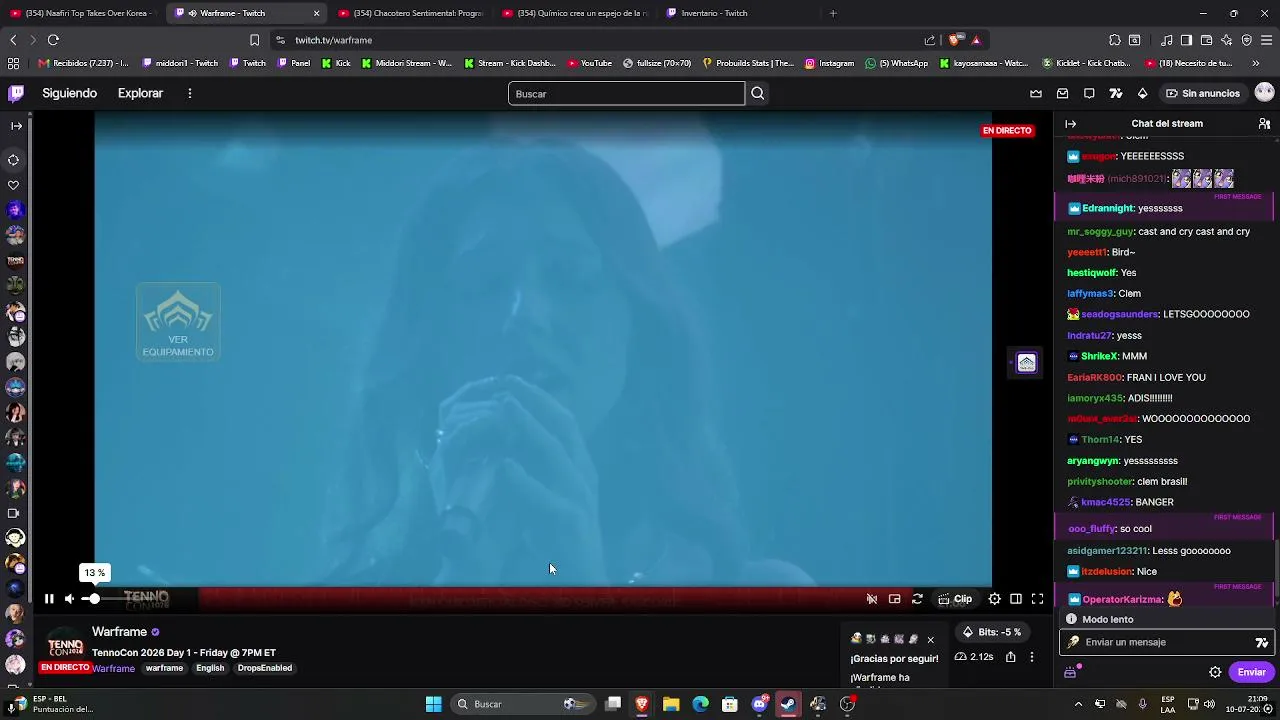Viewport: 1280px width, 720px height.
Task: Open the Brave Shields lion icon
Action: pos(955,40)
